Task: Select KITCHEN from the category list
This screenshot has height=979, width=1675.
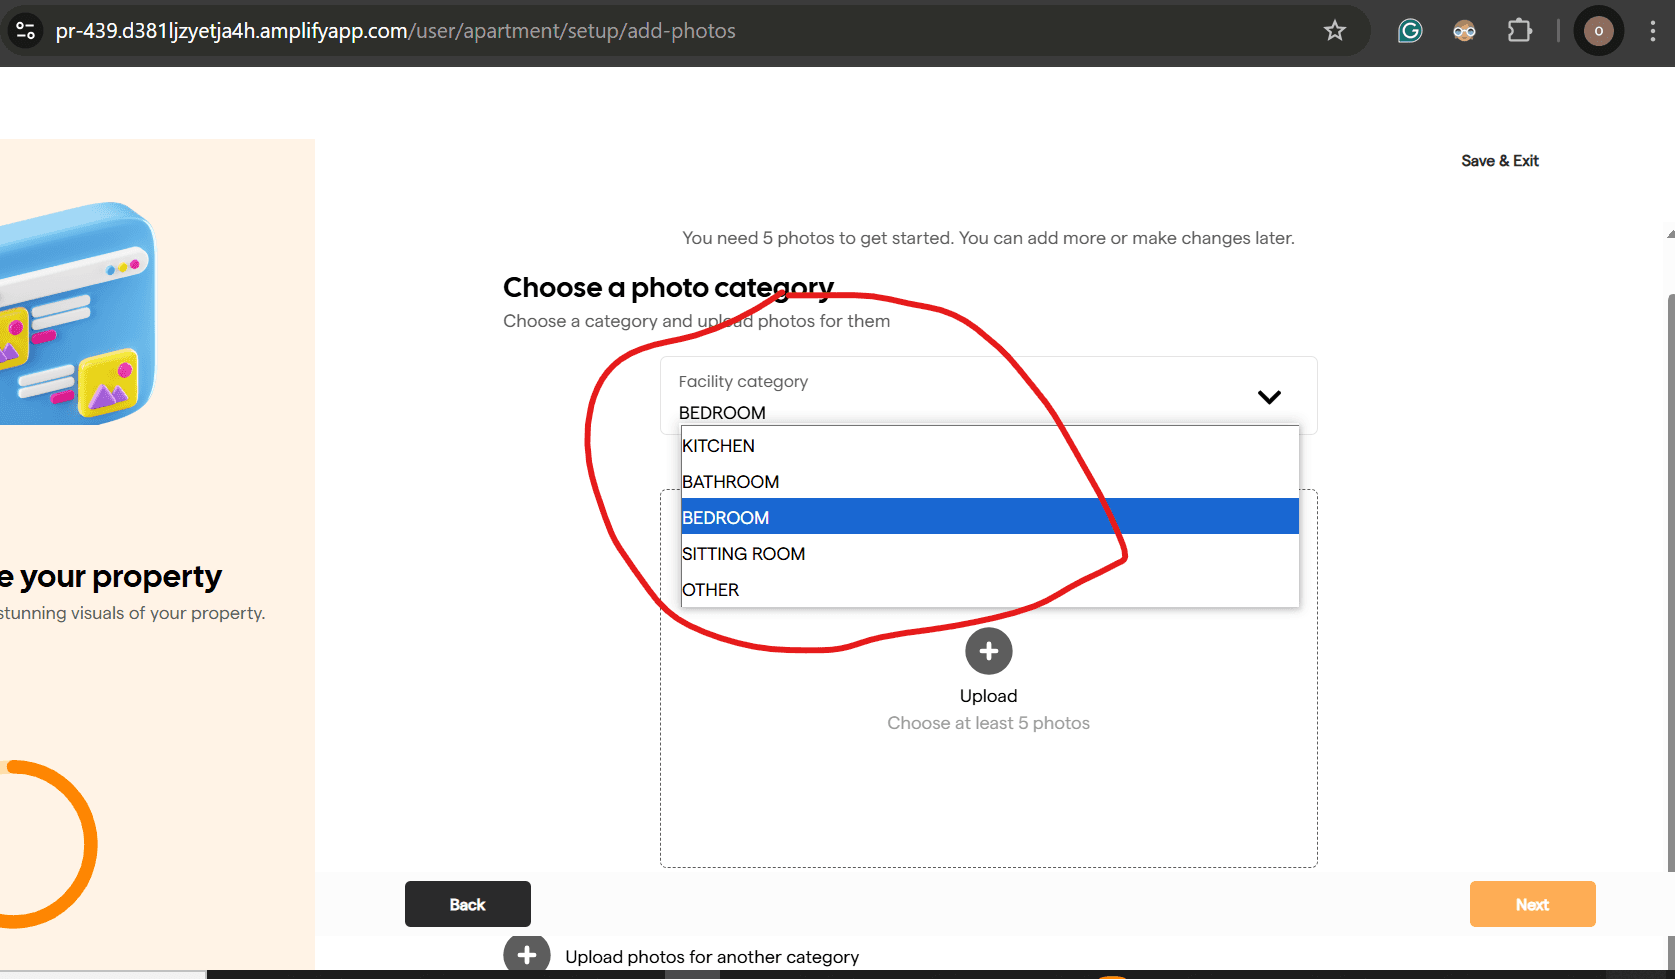Action: (990, 446)
